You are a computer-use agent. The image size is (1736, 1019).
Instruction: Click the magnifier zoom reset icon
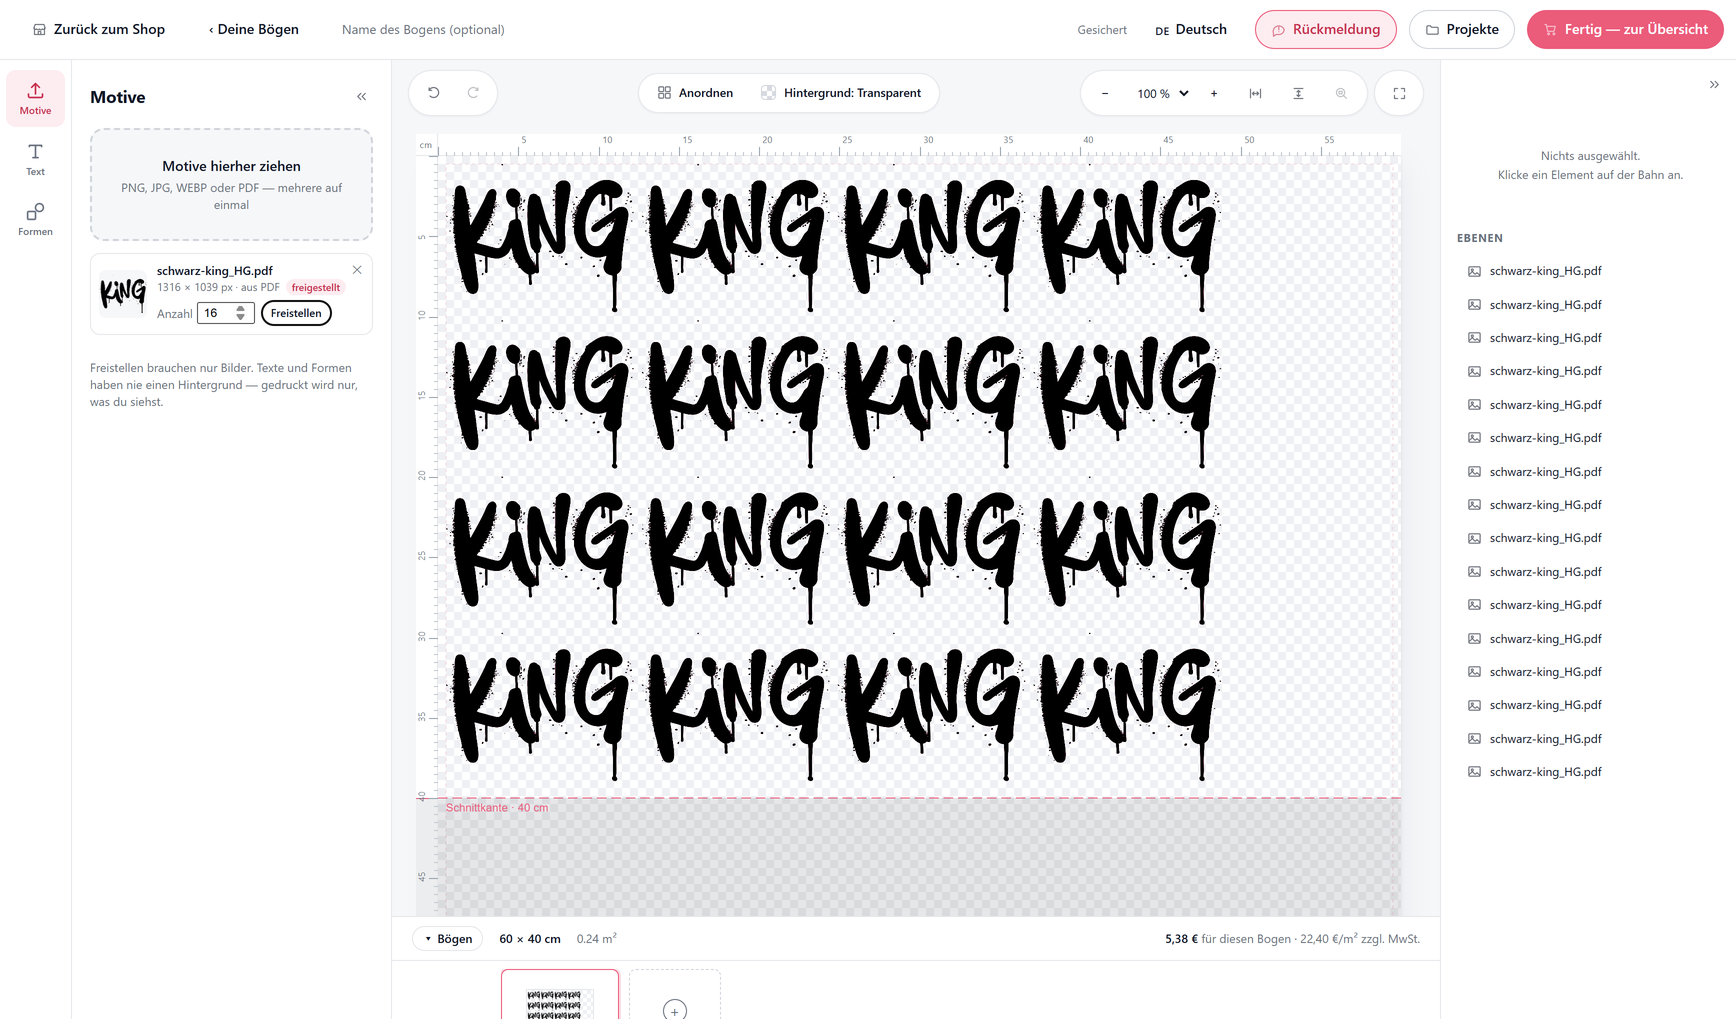click(1341, 94)
